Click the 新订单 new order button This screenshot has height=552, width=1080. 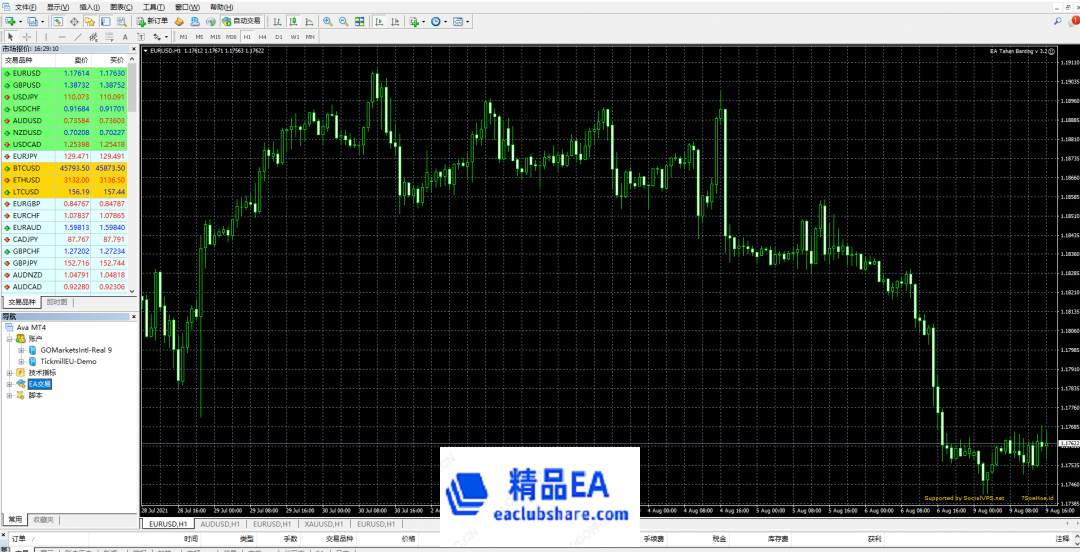click(153, 21)
